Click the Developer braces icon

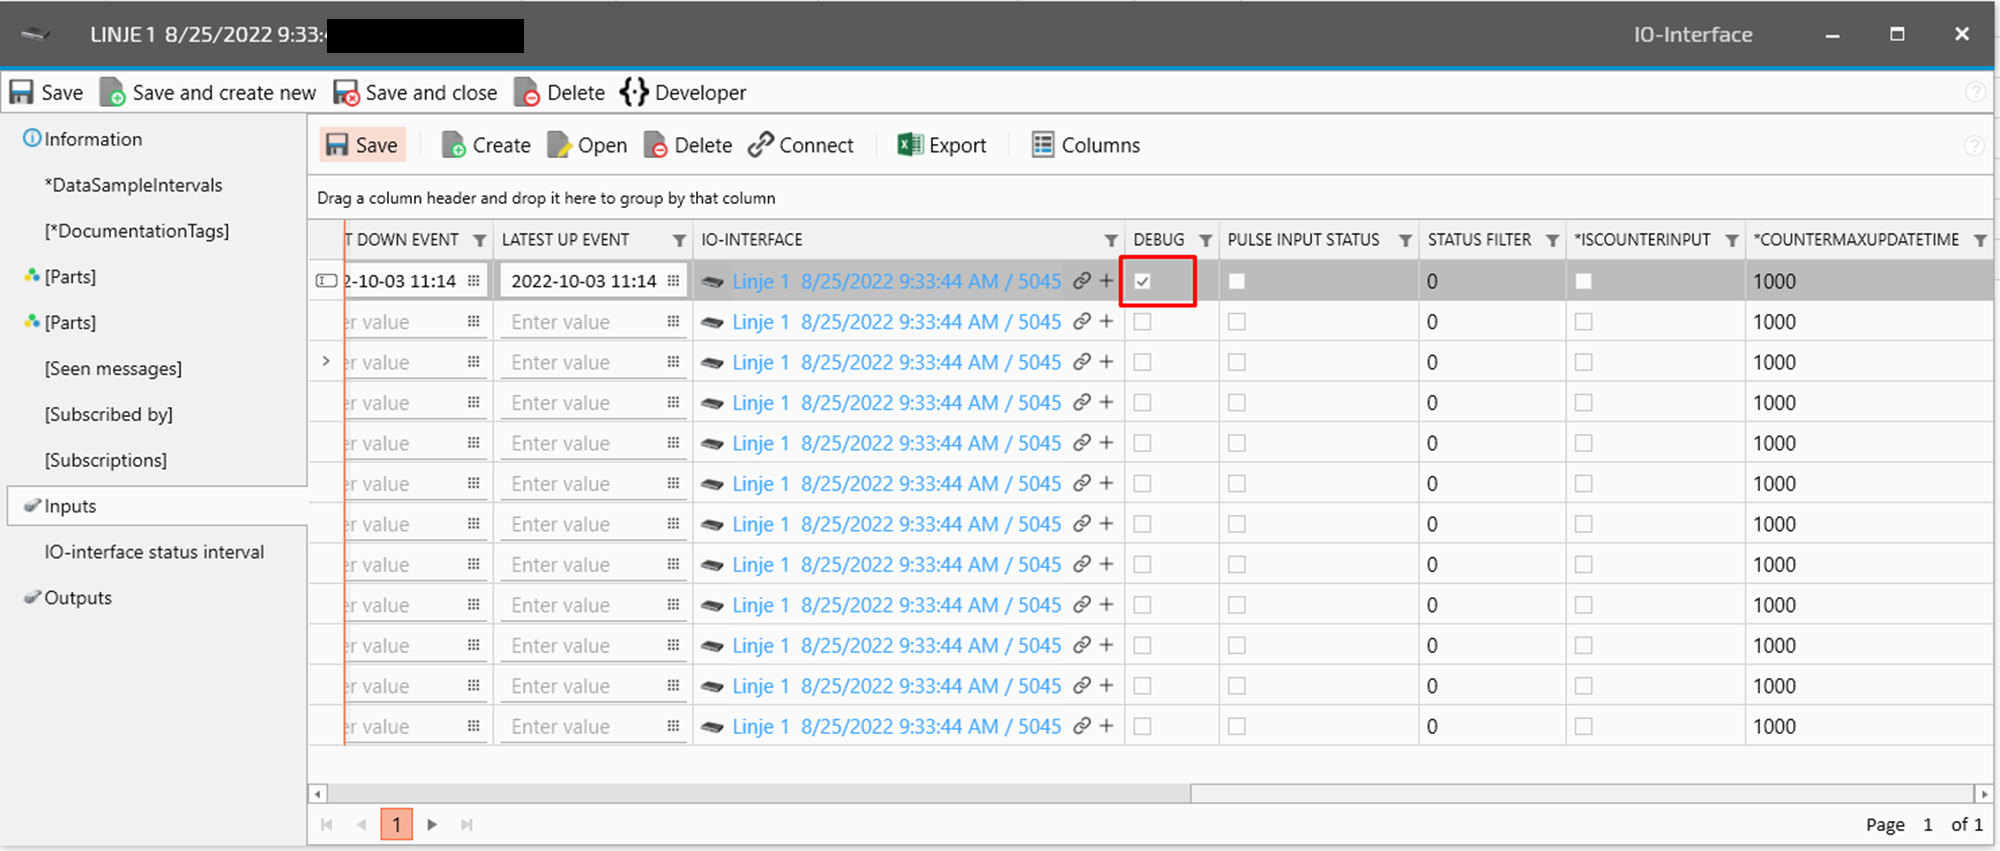click(633, 92)
